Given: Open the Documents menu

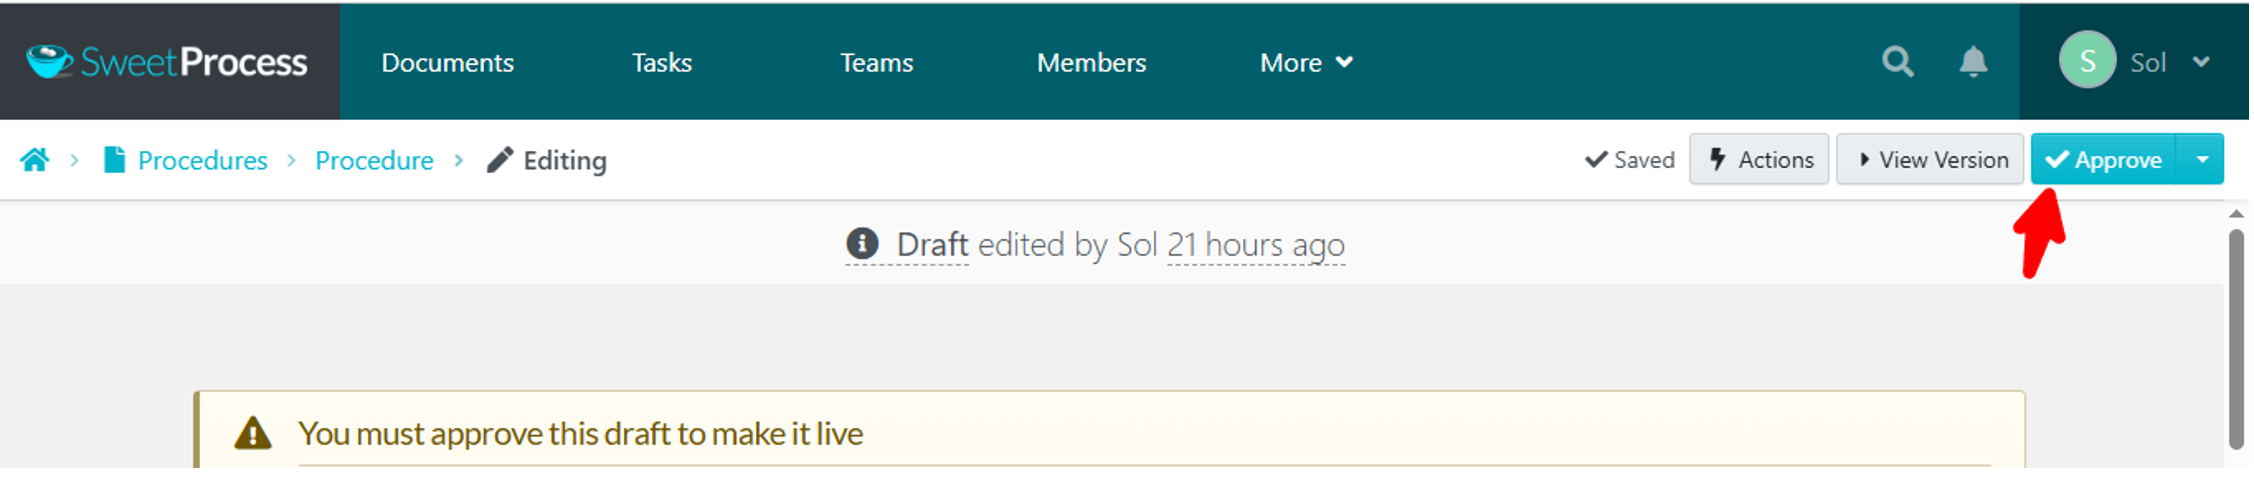Looking at the screenshot, I should tap(447, 62).
